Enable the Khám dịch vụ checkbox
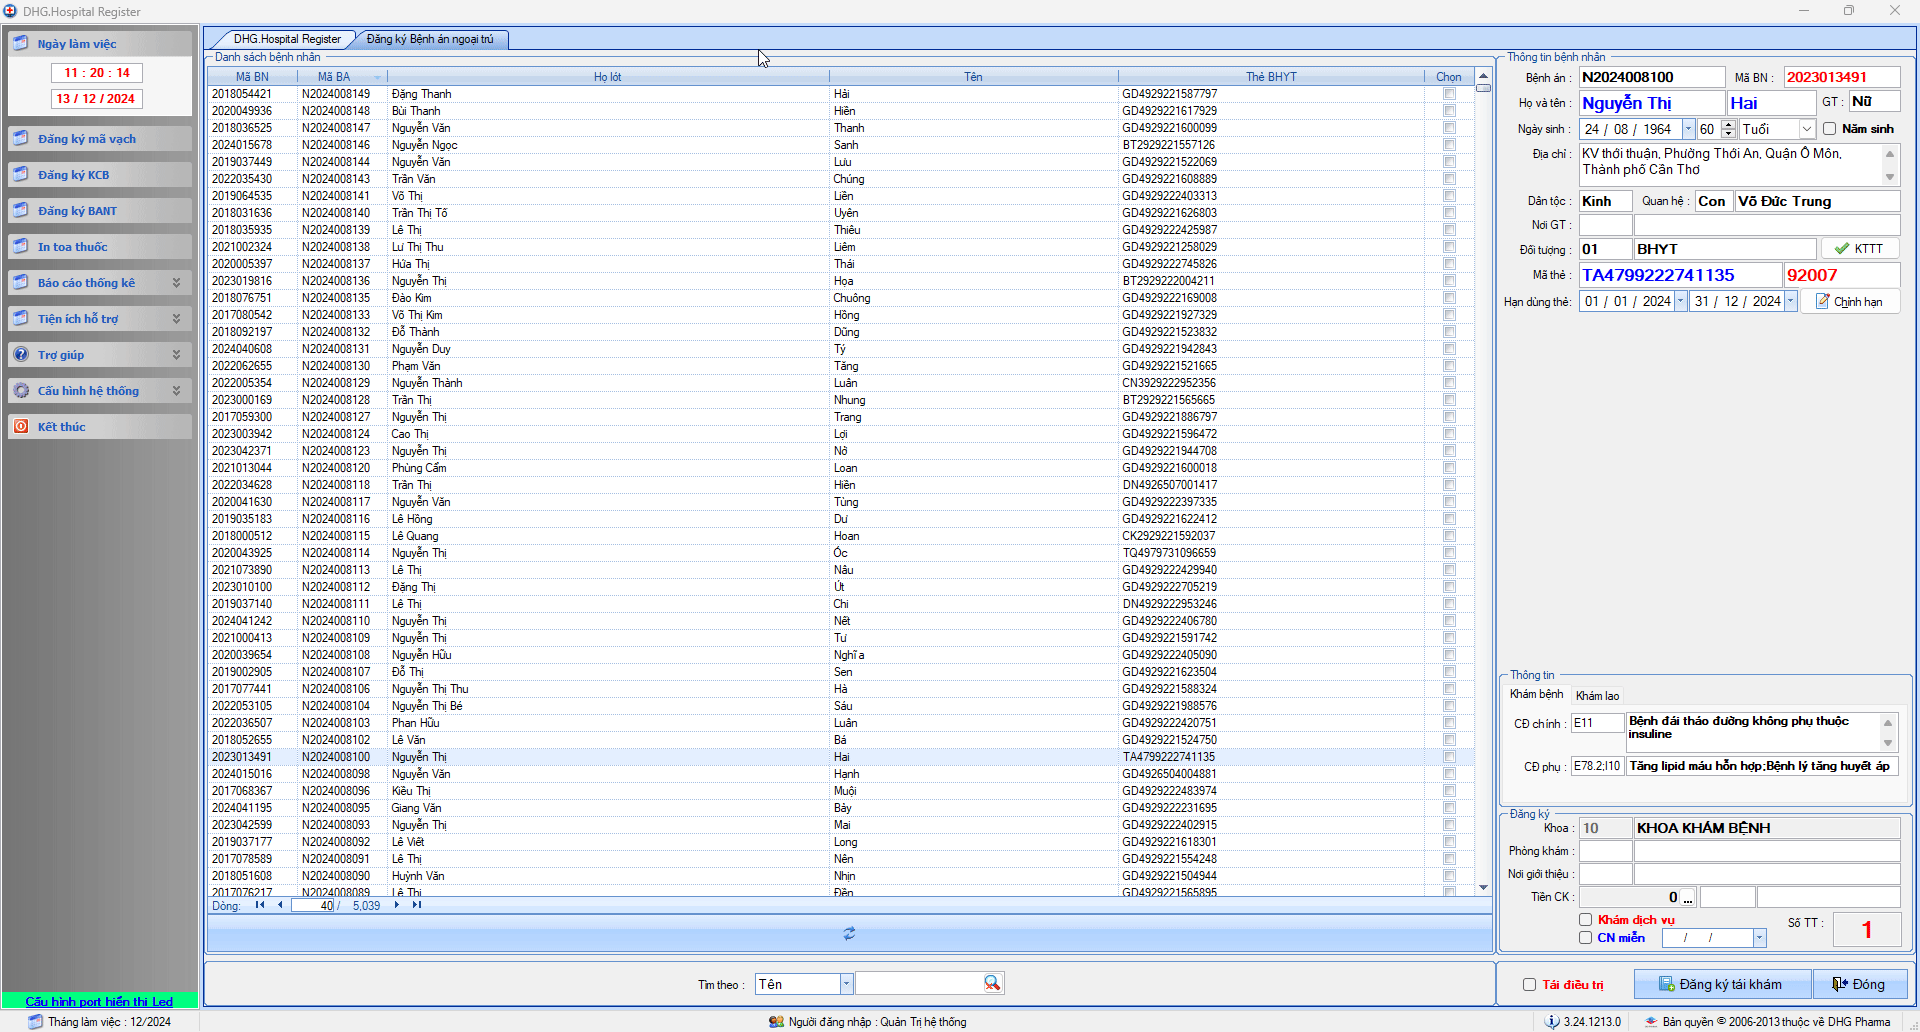Screen dimensions: 1920x1032 coord(1585,920)
